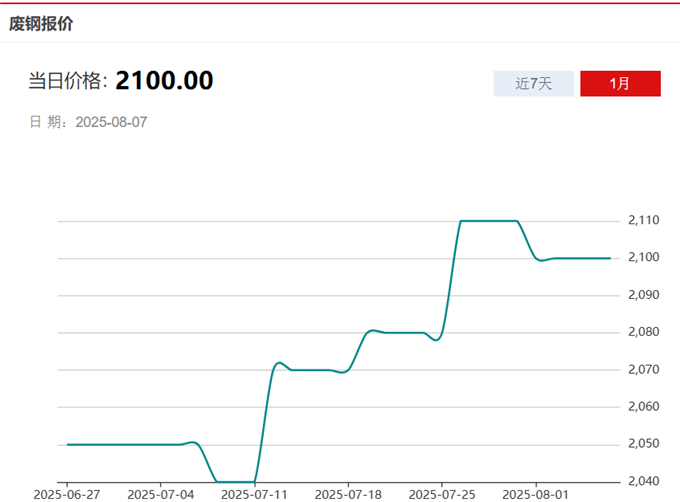Select the red 1月 tab
680x502 pixels.
coord(620,84)
